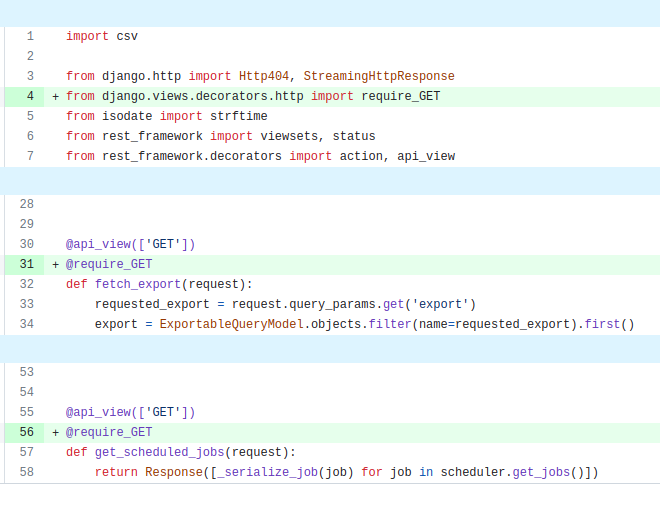Expand hidden lines above line 1
This screenshot has height=518, width=660.
pos(330,13)
